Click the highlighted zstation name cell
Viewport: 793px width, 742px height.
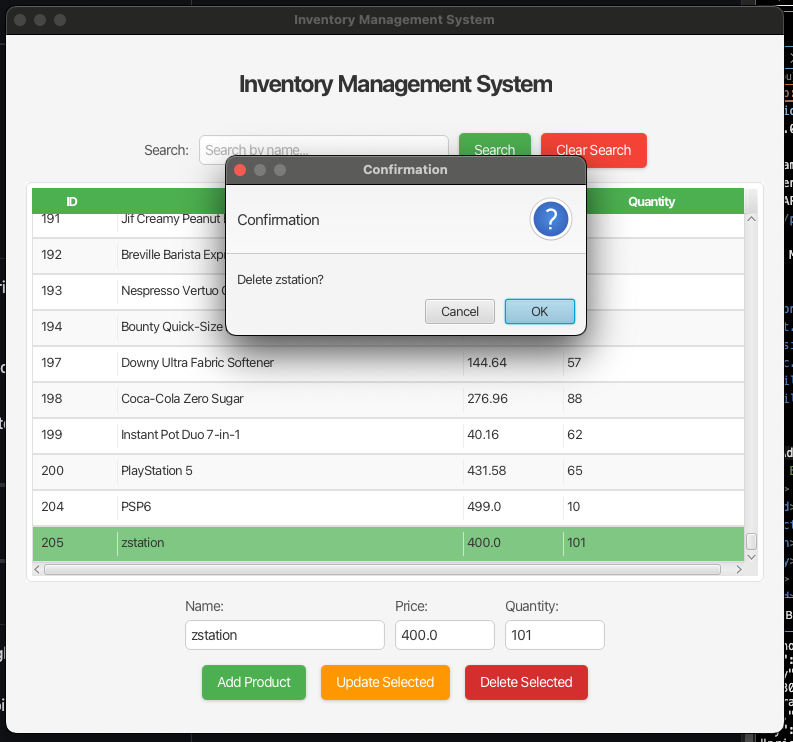tap(290, 543)
